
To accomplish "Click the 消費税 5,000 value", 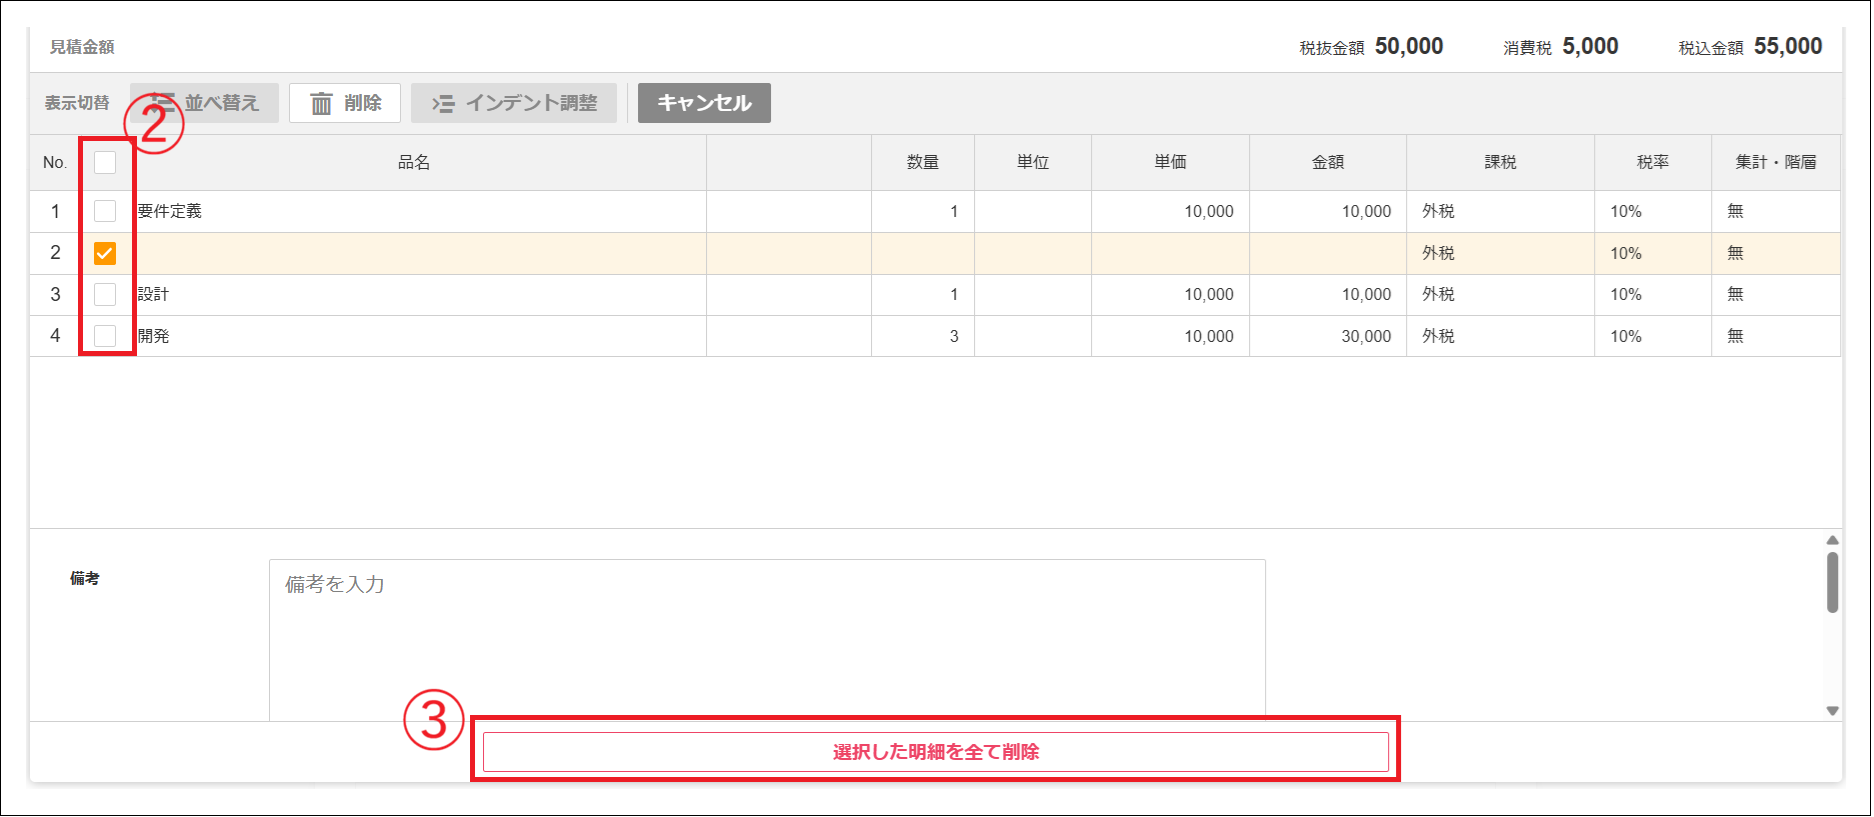I will [x=1590, y=46].
